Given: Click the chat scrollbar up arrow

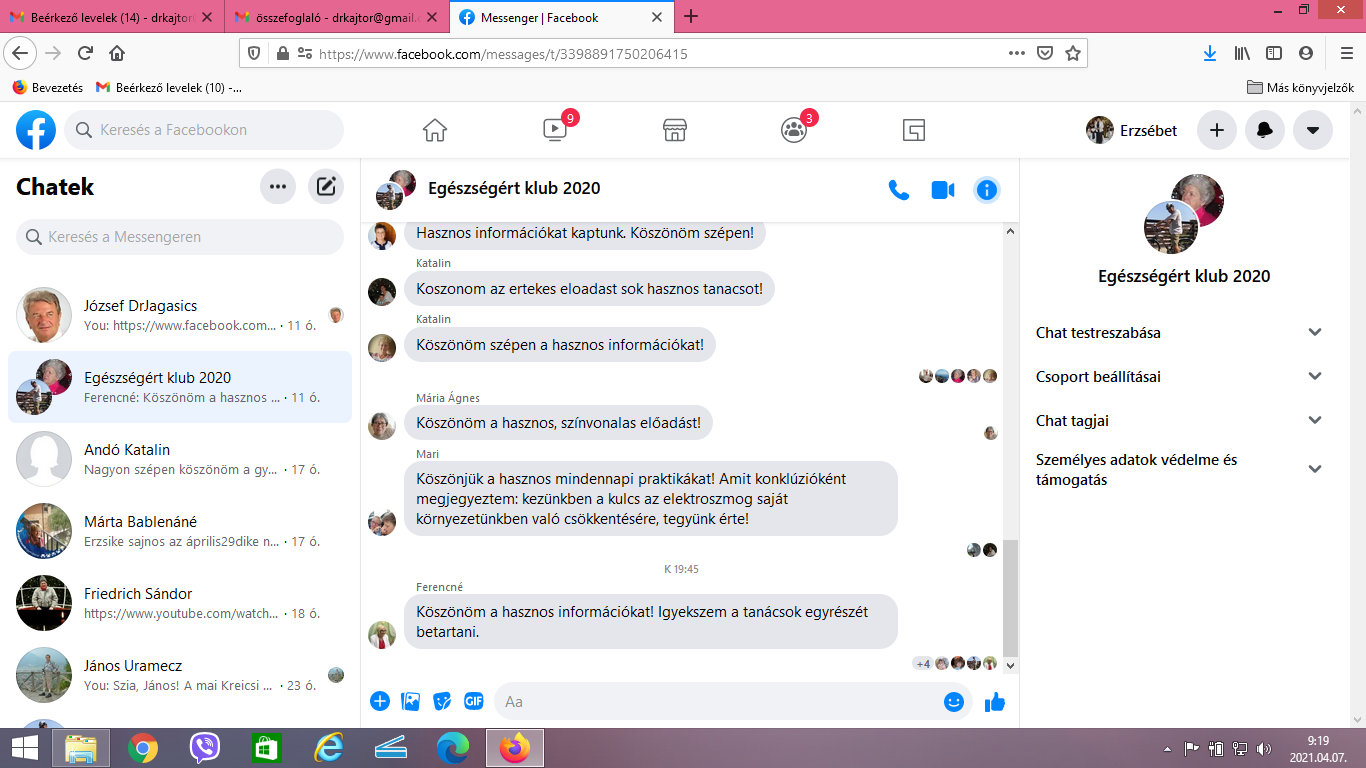Looking at the screenshot, I should click(1010, 231).
